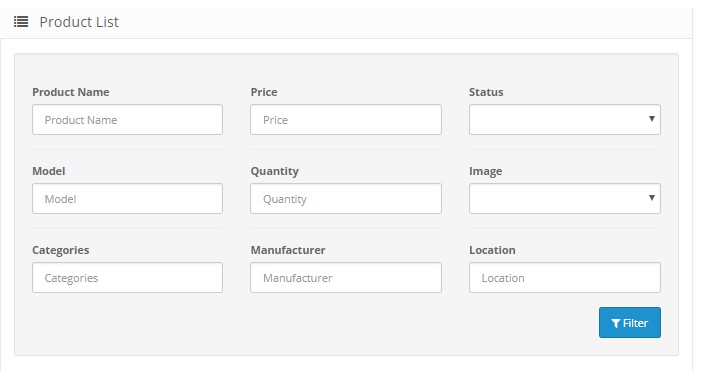Click the list icon beside Product List
Viewport: 710px width, 380px height.
point(21,22)
